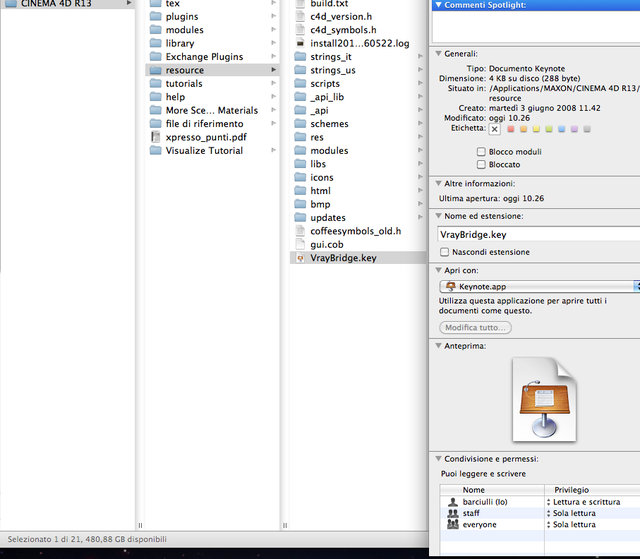Screen dimensions: 640x559
Task: Apply the purple label color
Action: [x=574, y=129]
